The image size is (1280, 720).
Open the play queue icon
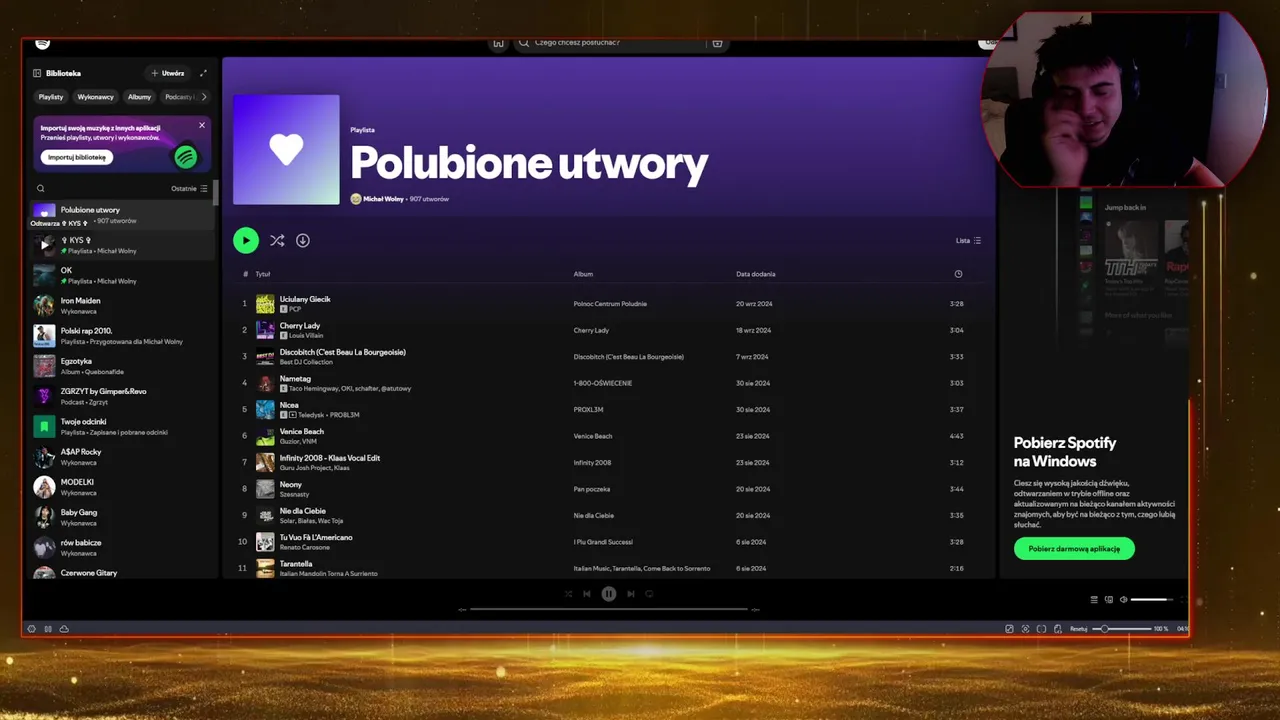1094,600
